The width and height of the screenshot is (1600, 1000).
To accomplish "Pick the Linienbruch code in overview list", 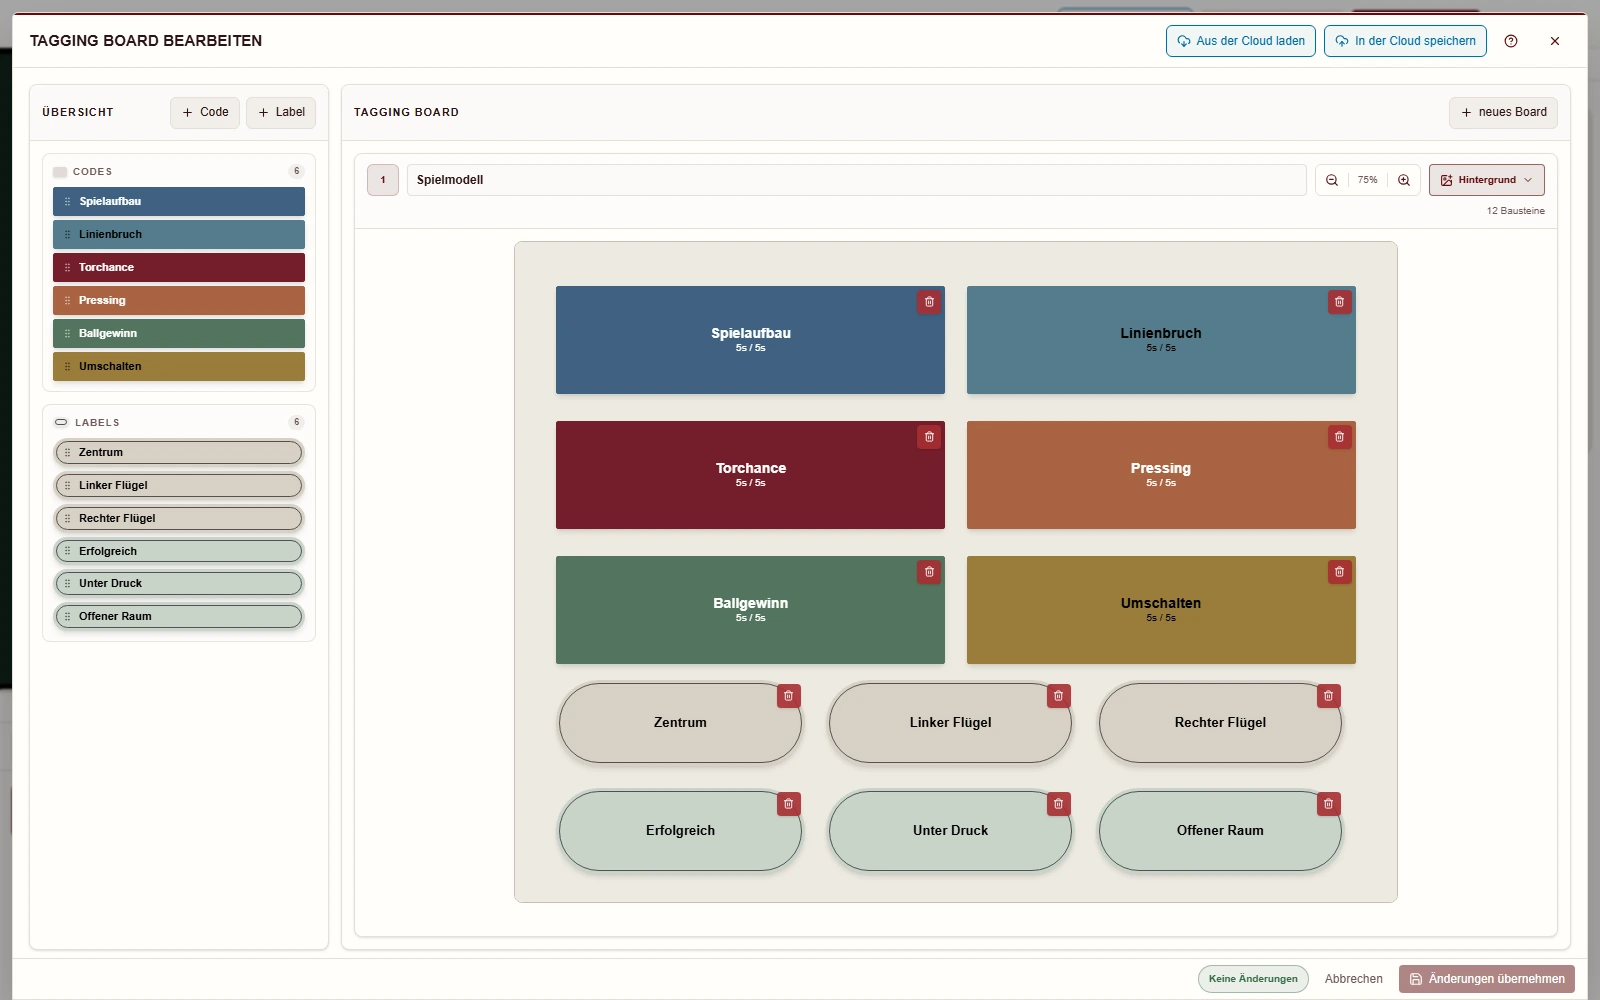I will click(x=179, y=234).
